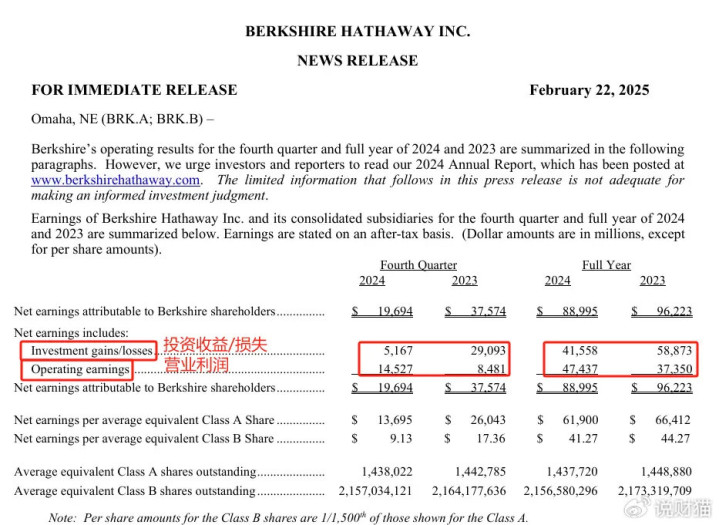This screenshot has width=719, height=525.
Task: Click Class A per-share value 13,695
Action: pyautogui.click(x=395, y=420)
